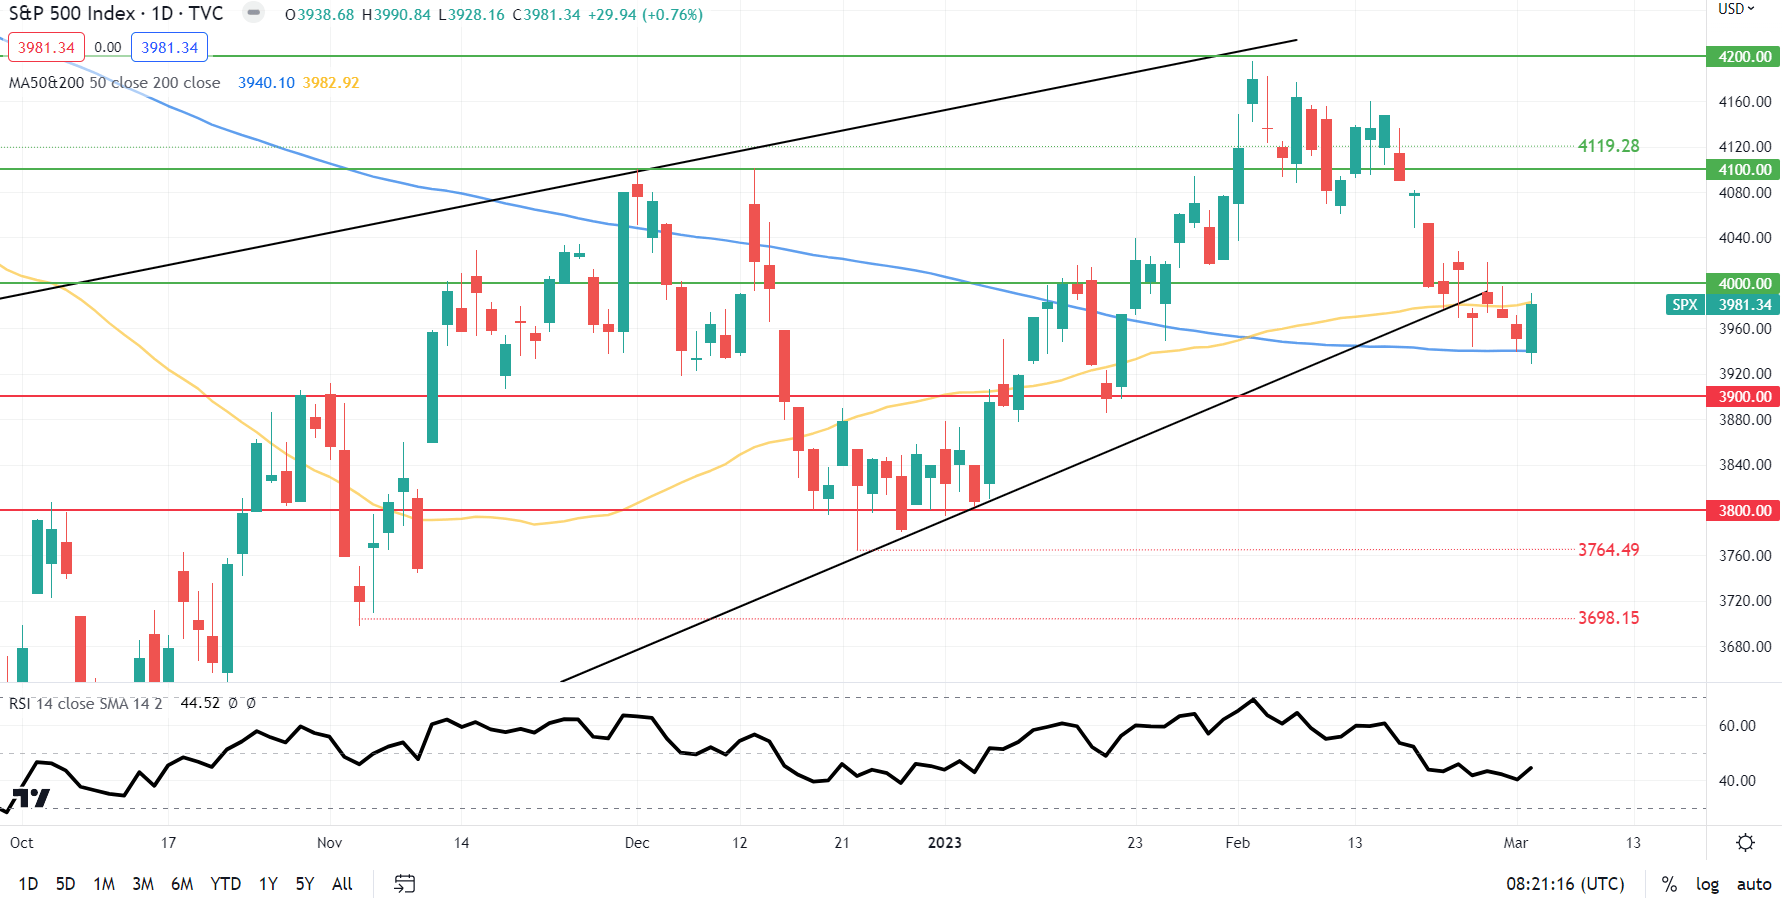Open the chart settings gear icon
This screenshot has width=1782, height=905.
click(x=1745, y=843)
